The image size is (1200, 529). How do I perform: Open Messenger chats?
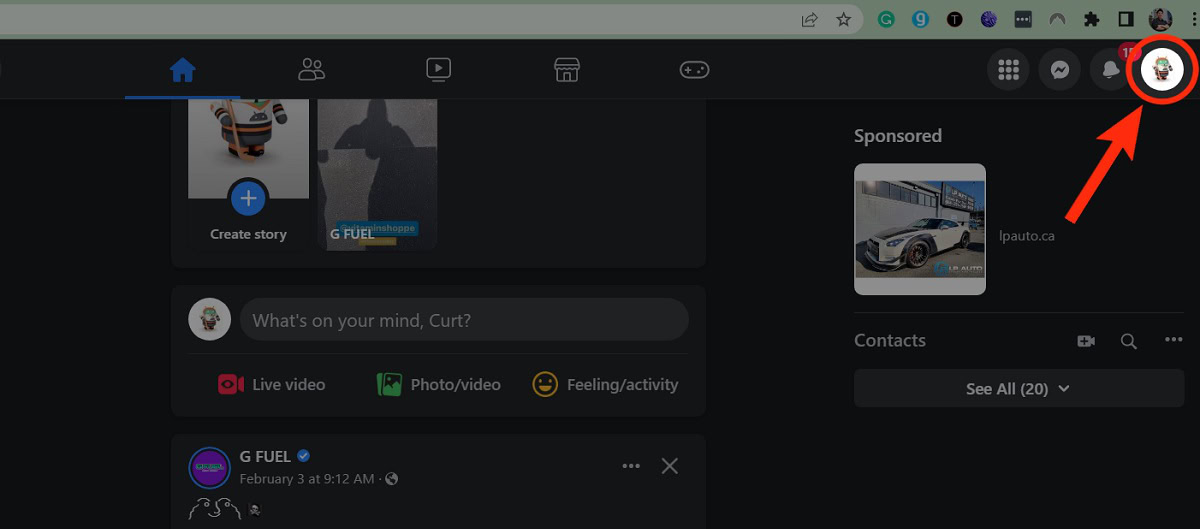(x=1060, y=70)
